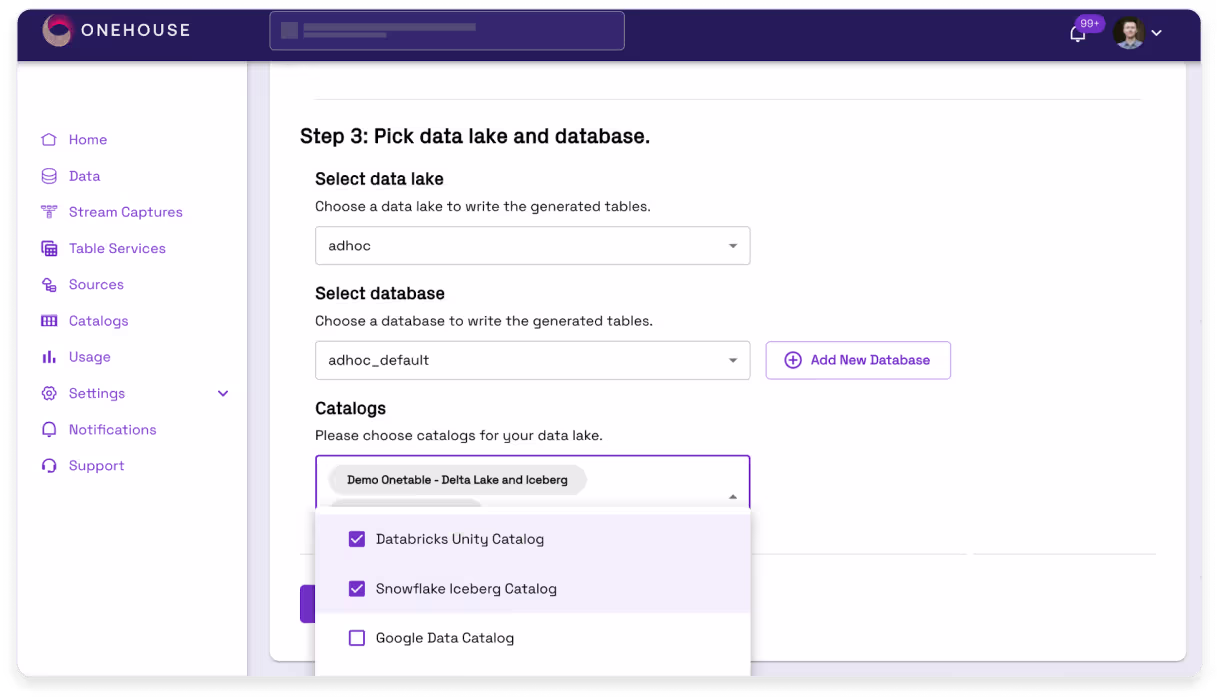Click the Onehouse logo icon
The image size is (1217, 699).
[x=58, y=30]
